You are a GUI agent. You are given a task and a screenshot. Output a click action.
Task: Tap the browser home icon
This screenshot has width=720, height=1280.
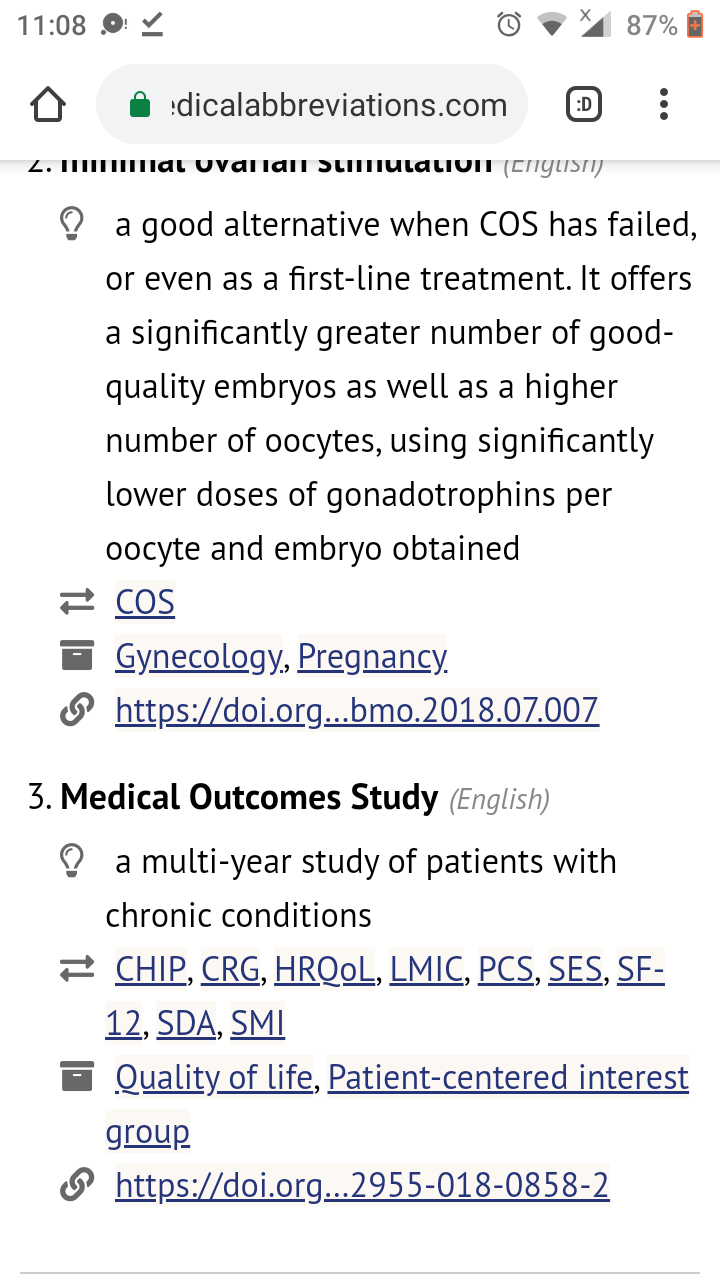click(48, 104)
